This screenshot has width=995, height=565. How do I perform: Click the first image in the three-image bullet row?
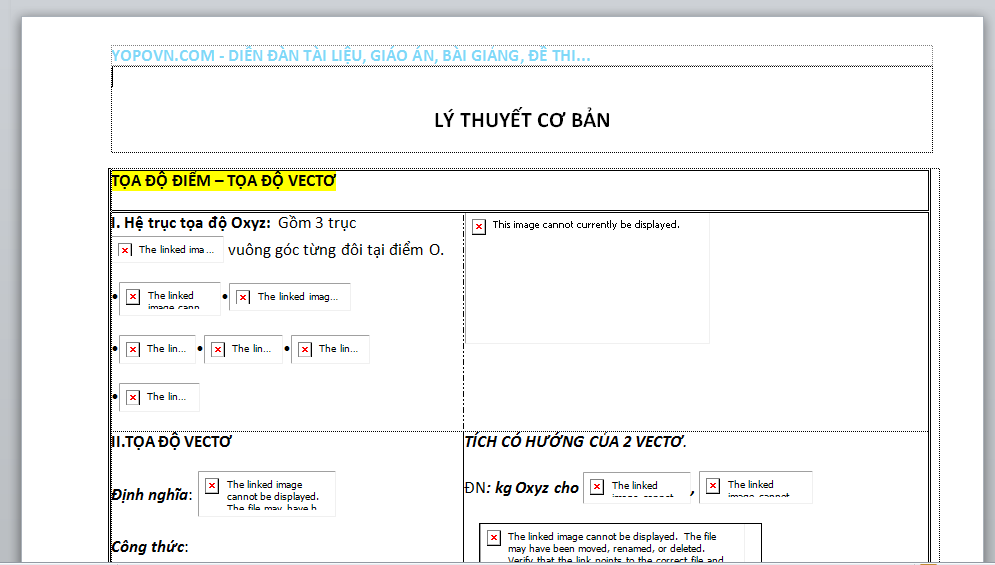click(x=158, y=349)
